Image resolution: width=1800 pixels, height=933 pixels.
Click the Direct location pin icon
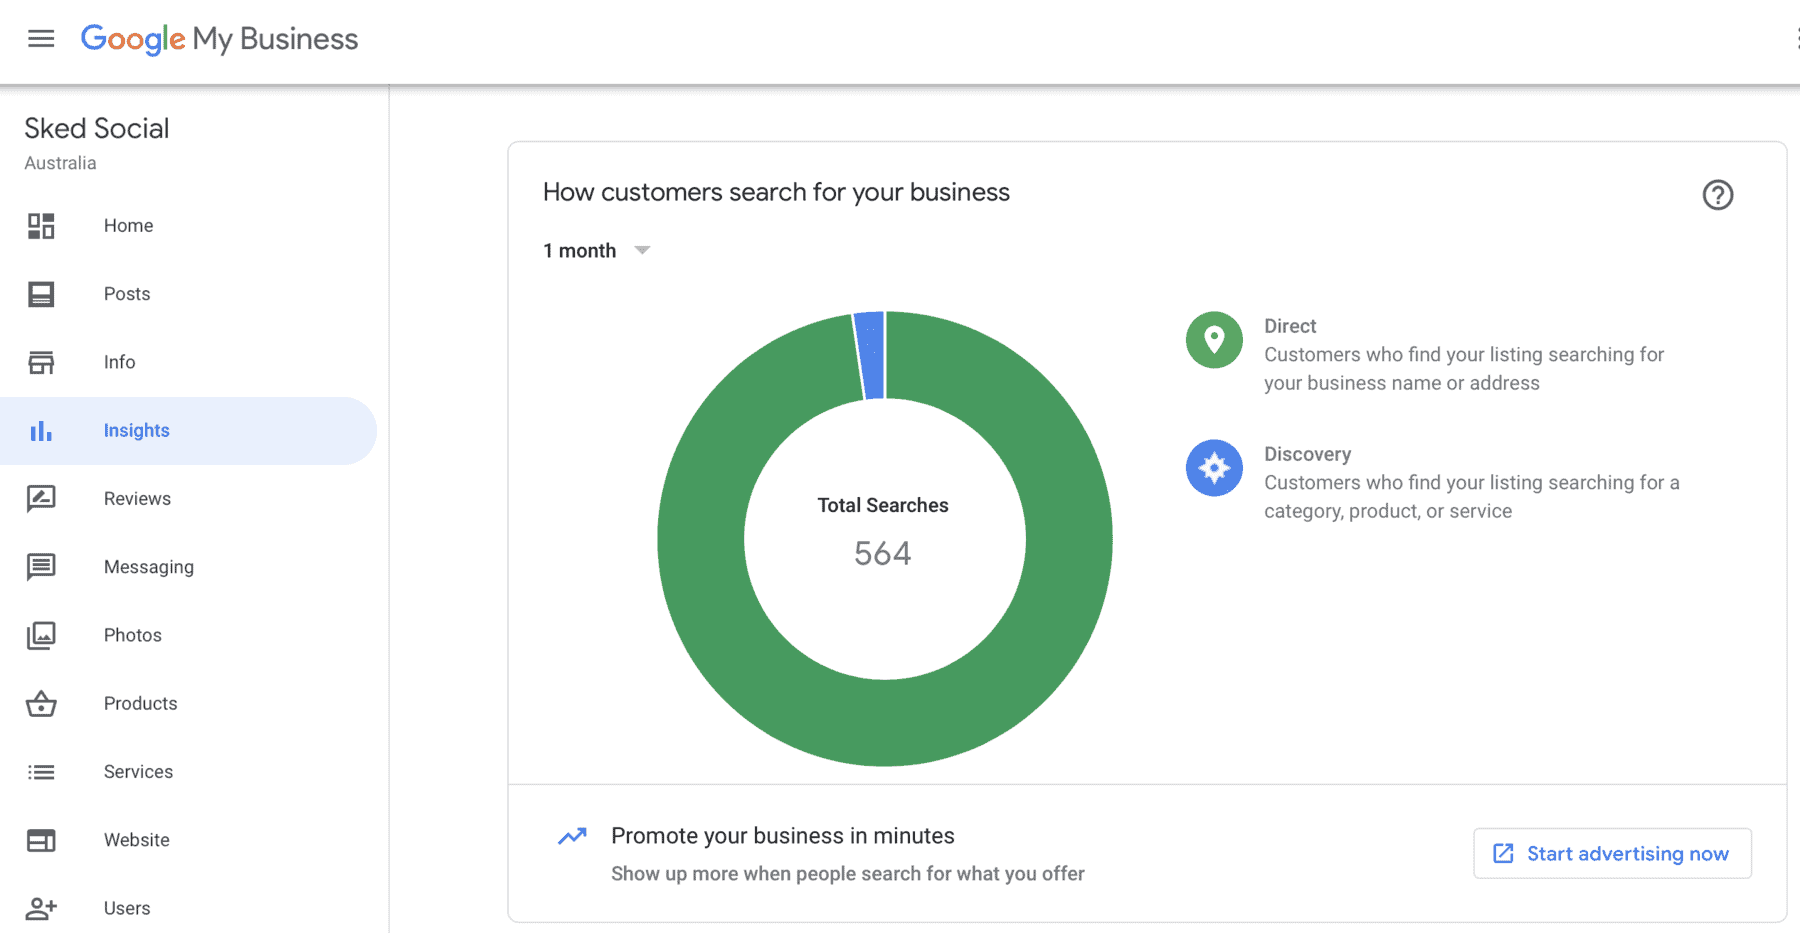1214,340
